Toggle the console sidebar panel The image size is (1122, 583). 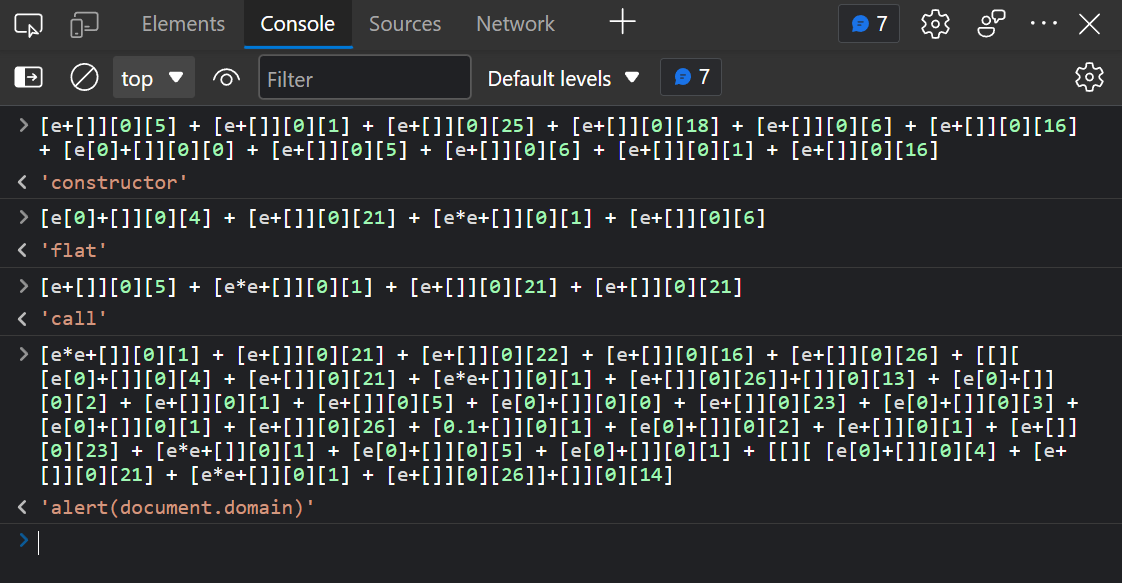(29, 78)
